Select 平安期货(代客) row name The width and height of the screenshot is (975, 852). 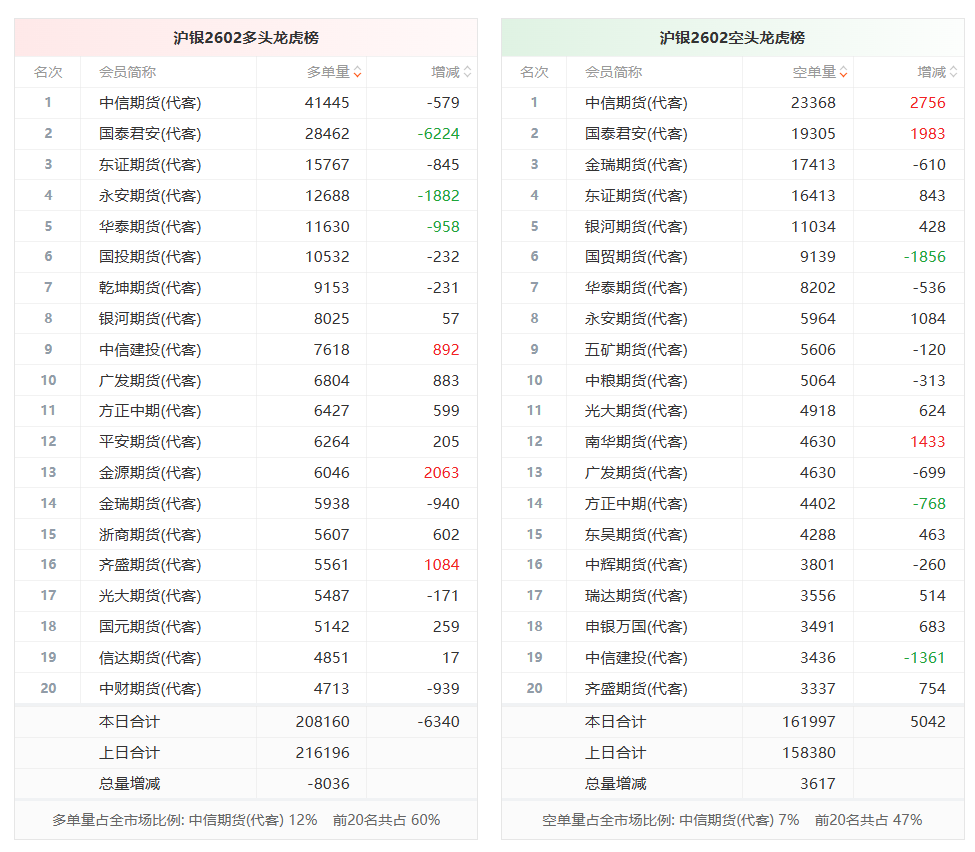pyautogui.click(x=150, y=442)
